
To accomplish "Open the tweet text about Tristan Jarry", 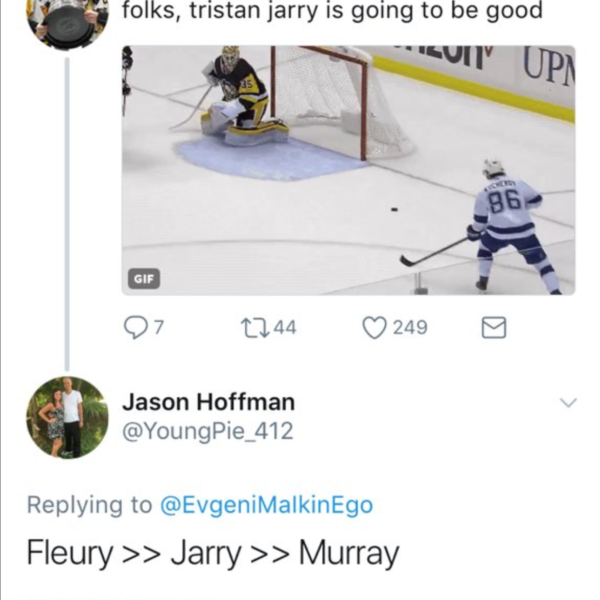I will 332,13.
